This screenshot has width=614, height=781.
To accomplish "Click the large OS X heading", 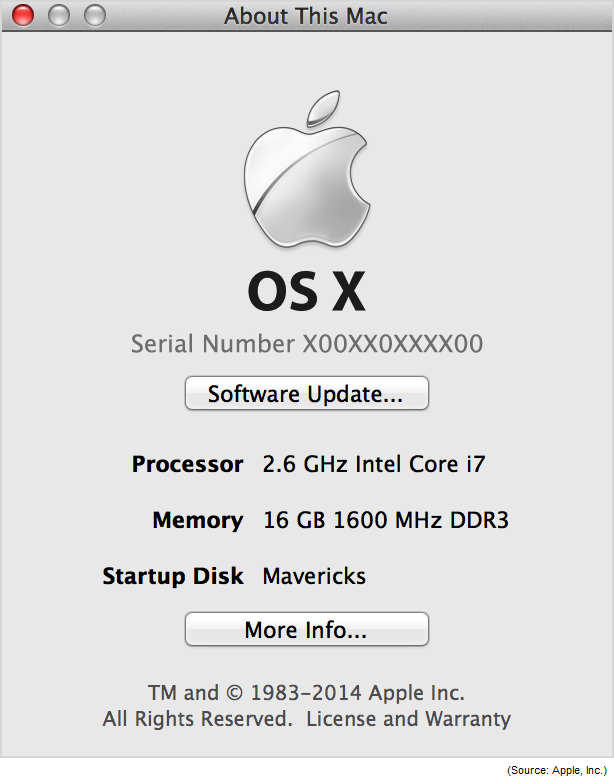I will pos(306,292).
